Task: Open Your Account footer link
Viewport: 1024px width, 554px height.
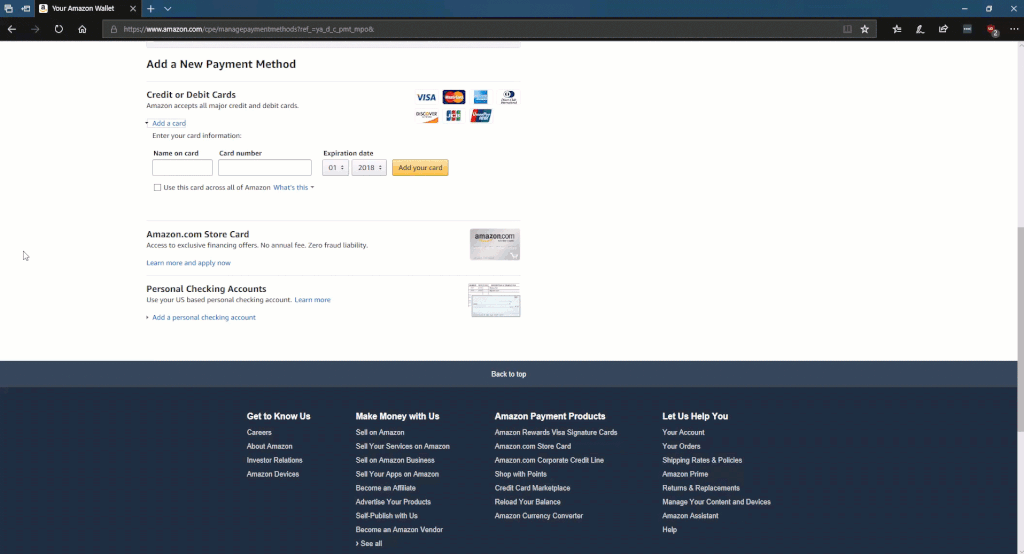Action: 683,432
